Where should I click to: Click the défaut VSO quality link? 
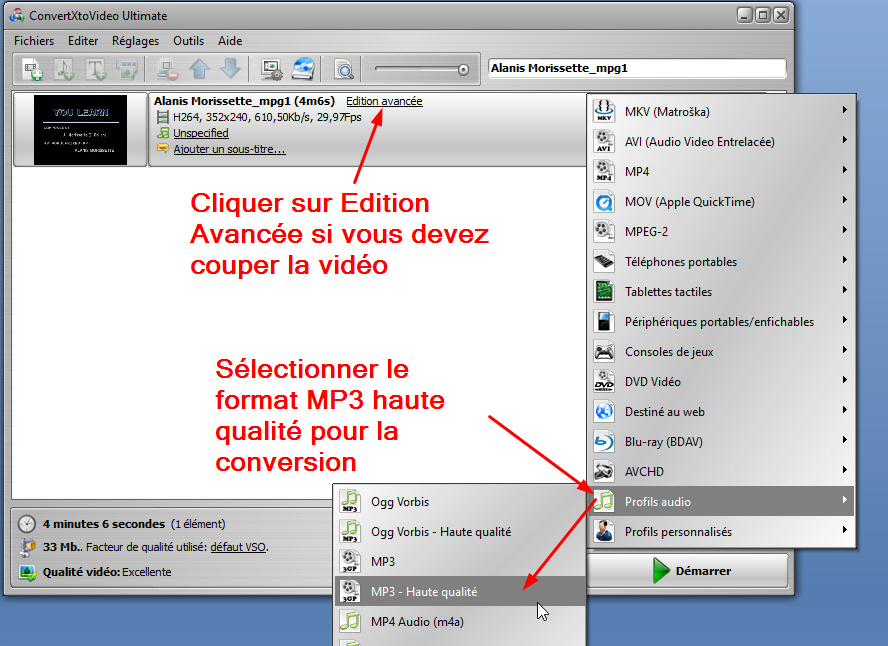pyautogui.click(x=238, y=547)
